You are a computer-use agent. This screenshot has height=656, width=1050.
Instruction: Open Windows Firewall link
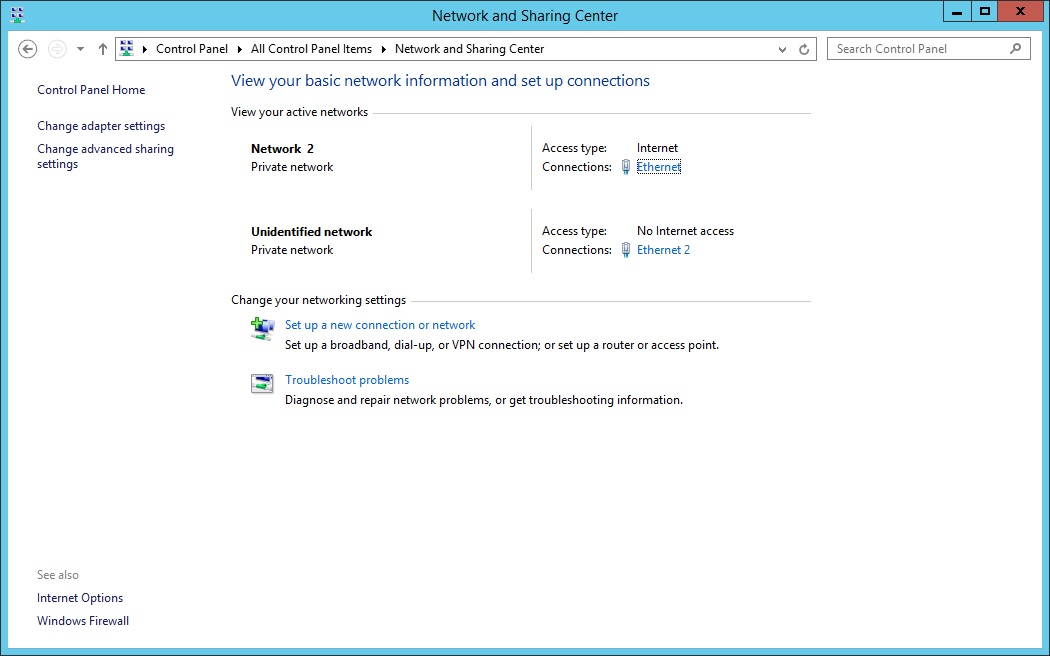pos(83,621)
